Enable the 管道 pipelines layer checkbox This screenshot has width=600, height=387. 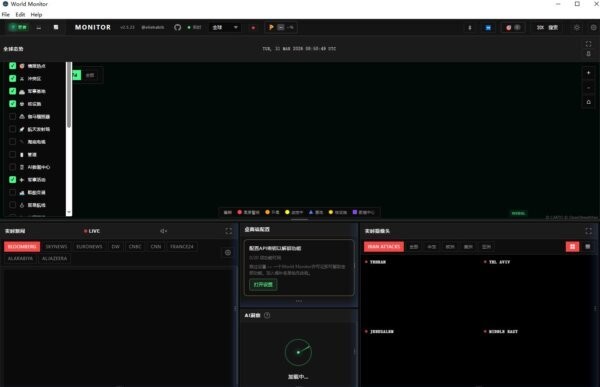coord(13,154)
